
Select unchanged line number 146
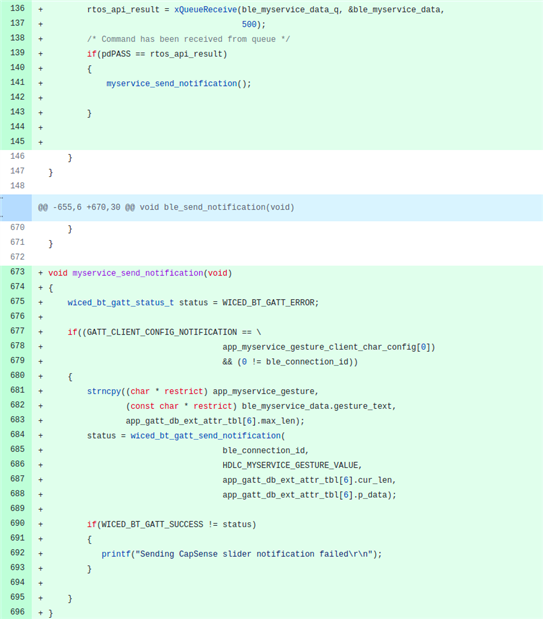coord(17,156)
